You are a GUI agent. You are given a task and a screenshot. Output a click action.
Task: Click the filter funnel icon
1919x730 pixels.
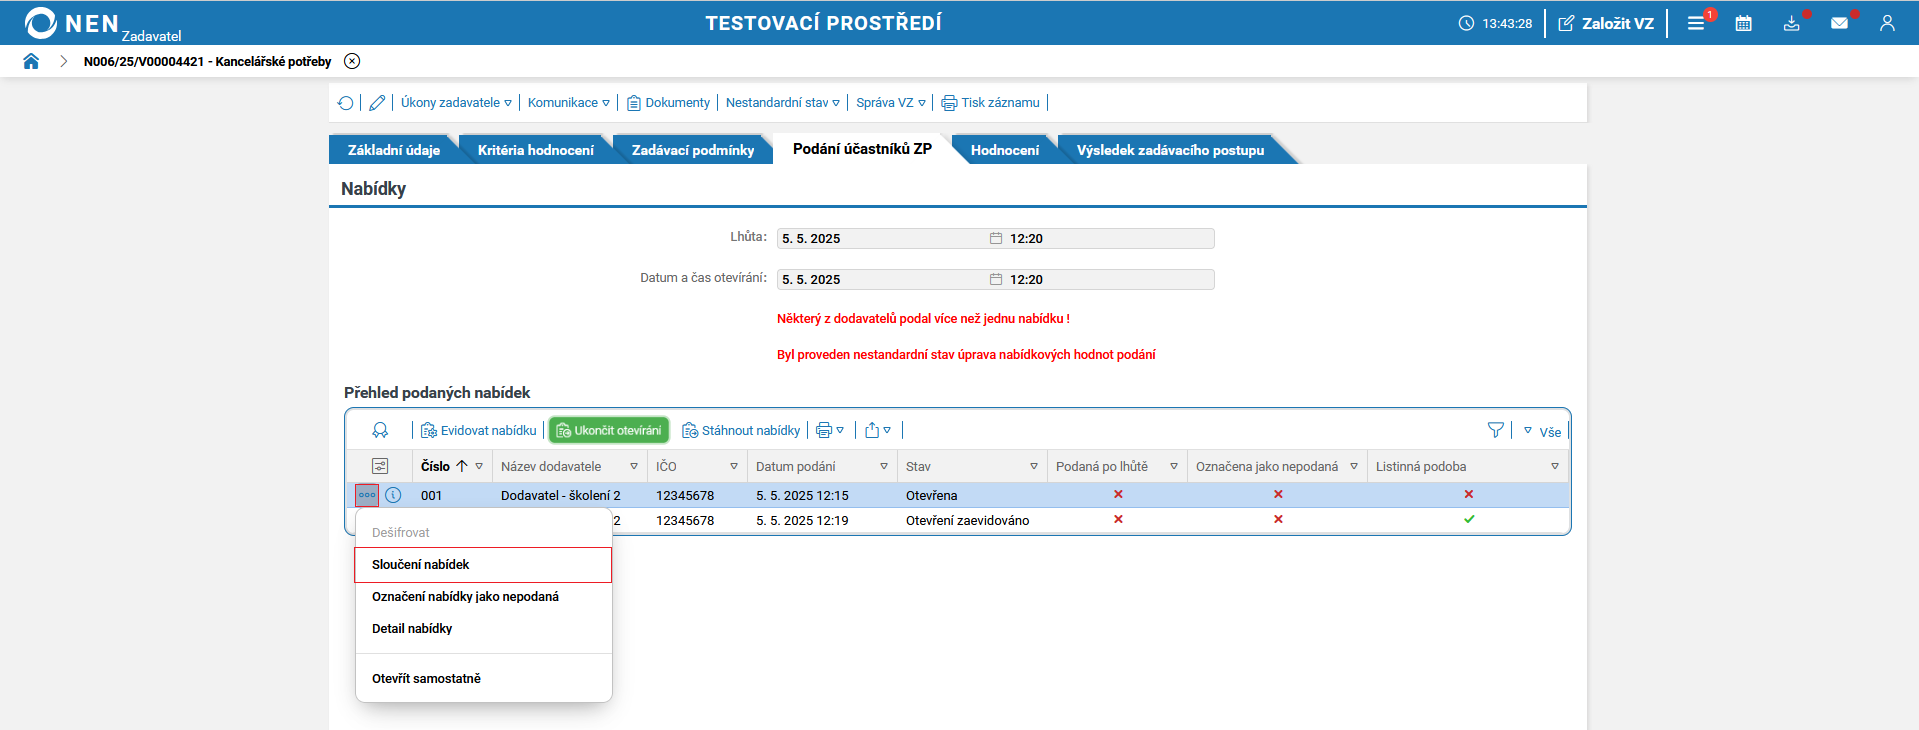coord(1496,430)
